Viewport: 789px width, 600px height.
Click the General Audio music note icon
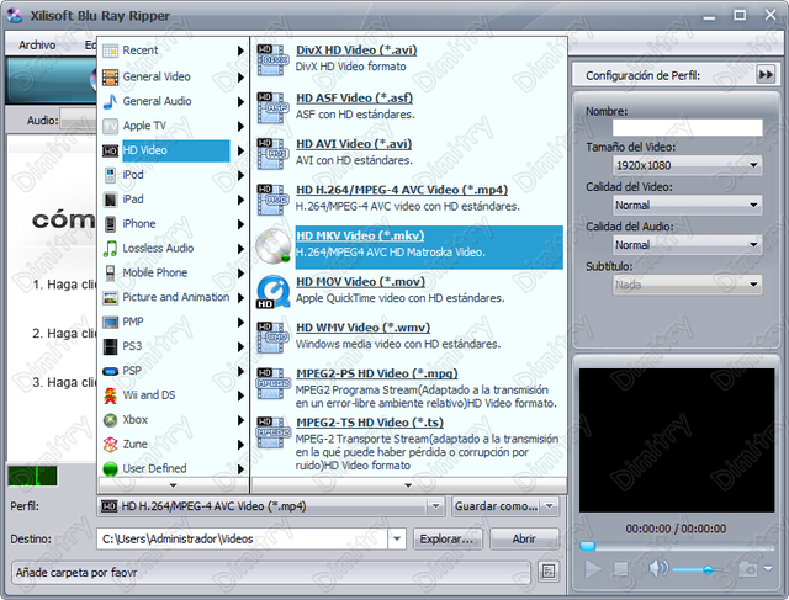point(110,102)
